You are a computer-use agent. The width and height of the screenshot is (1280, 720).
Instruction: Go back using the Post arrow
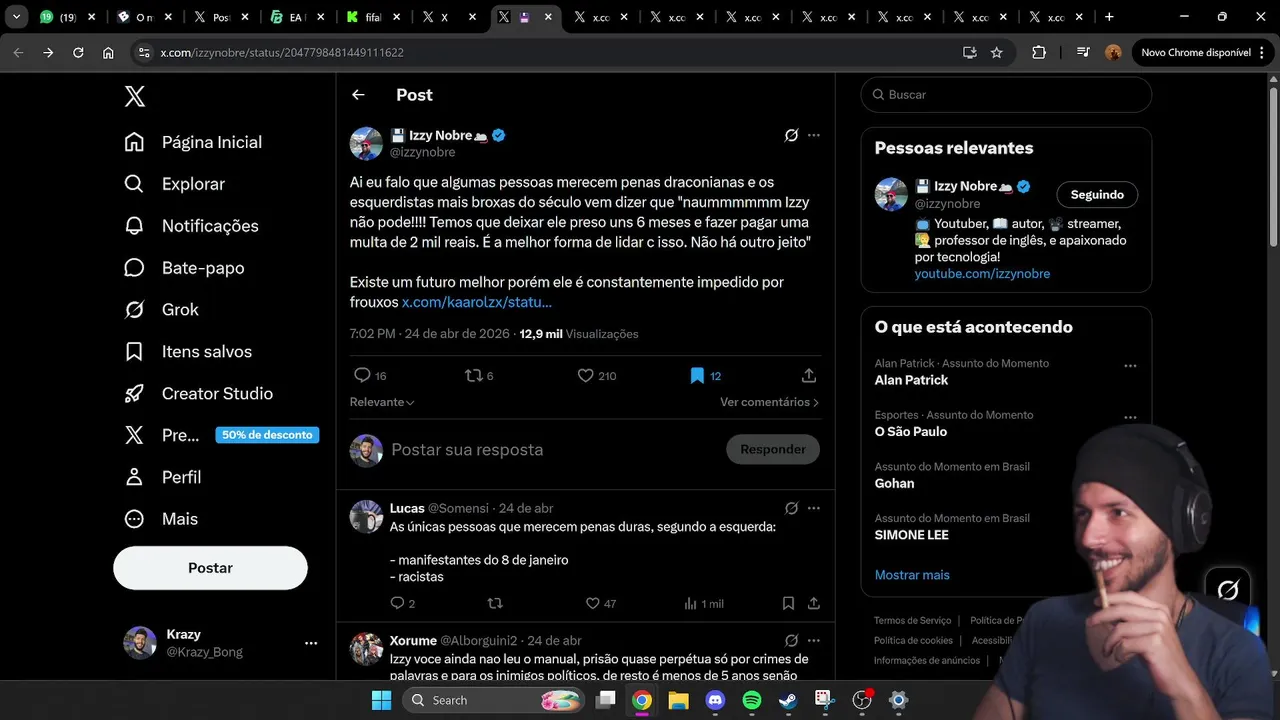[x=358, y=95]
